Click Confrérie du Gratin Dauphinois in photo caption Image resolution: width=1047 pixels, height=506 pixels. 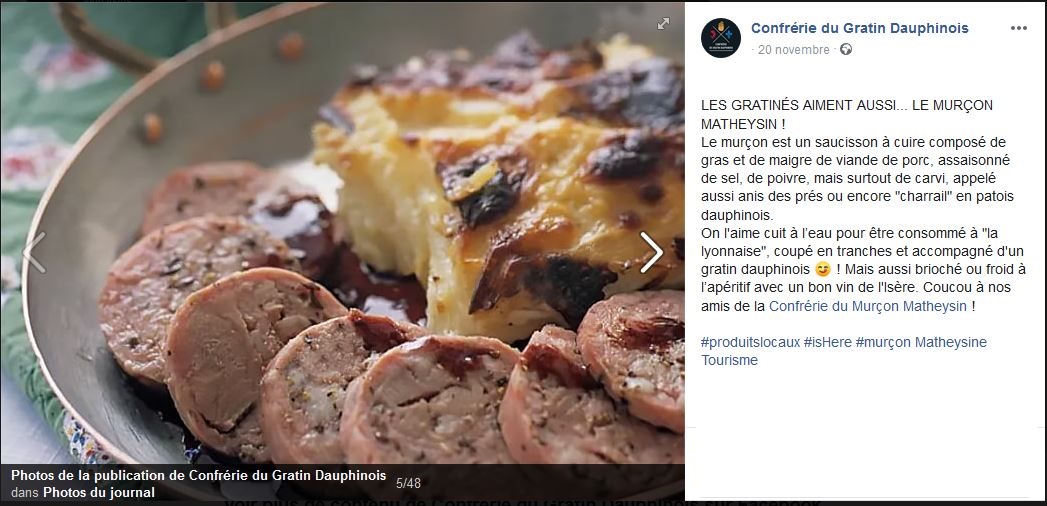[287, 476]
